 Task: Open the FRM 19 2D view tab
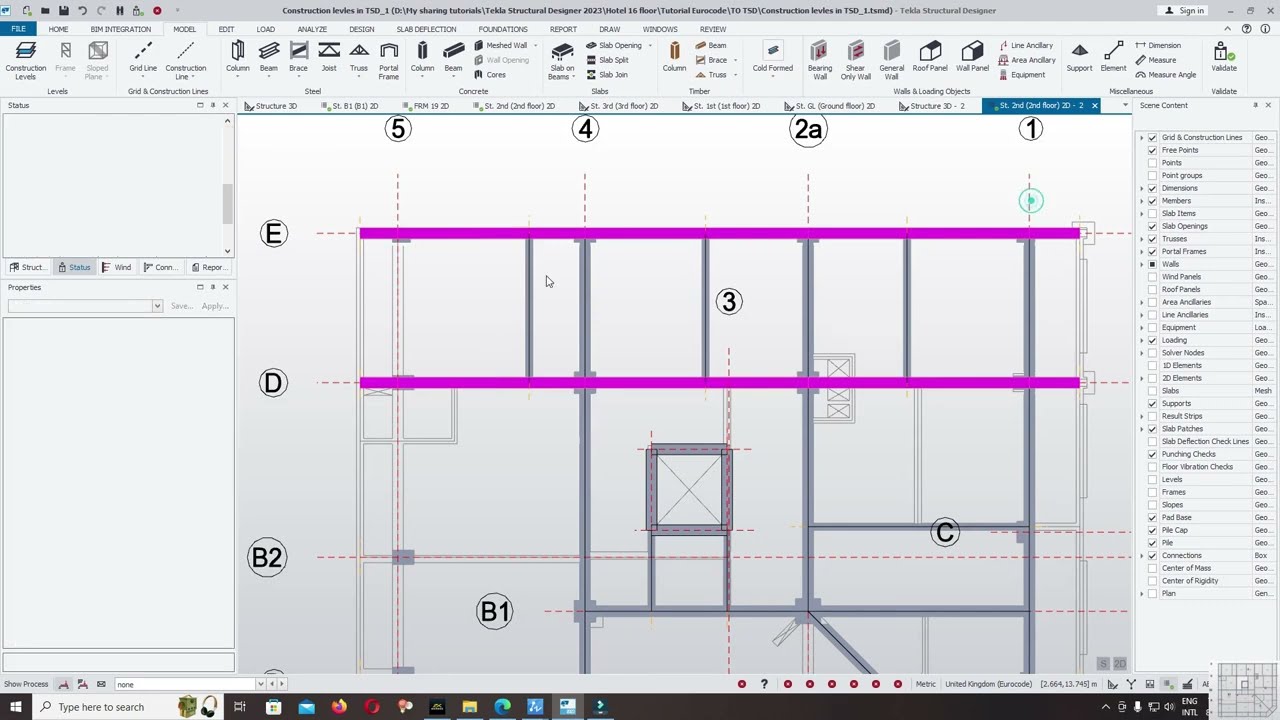point(426,105)
